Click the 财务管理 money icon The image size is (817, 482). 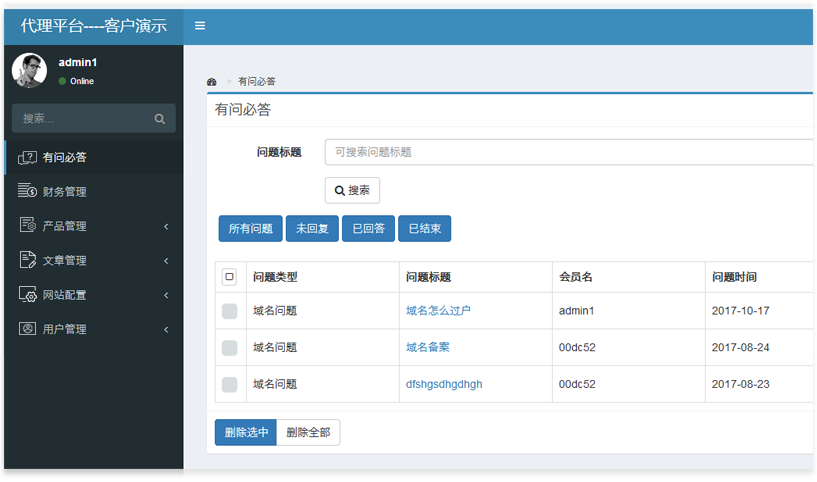[27, 191]
